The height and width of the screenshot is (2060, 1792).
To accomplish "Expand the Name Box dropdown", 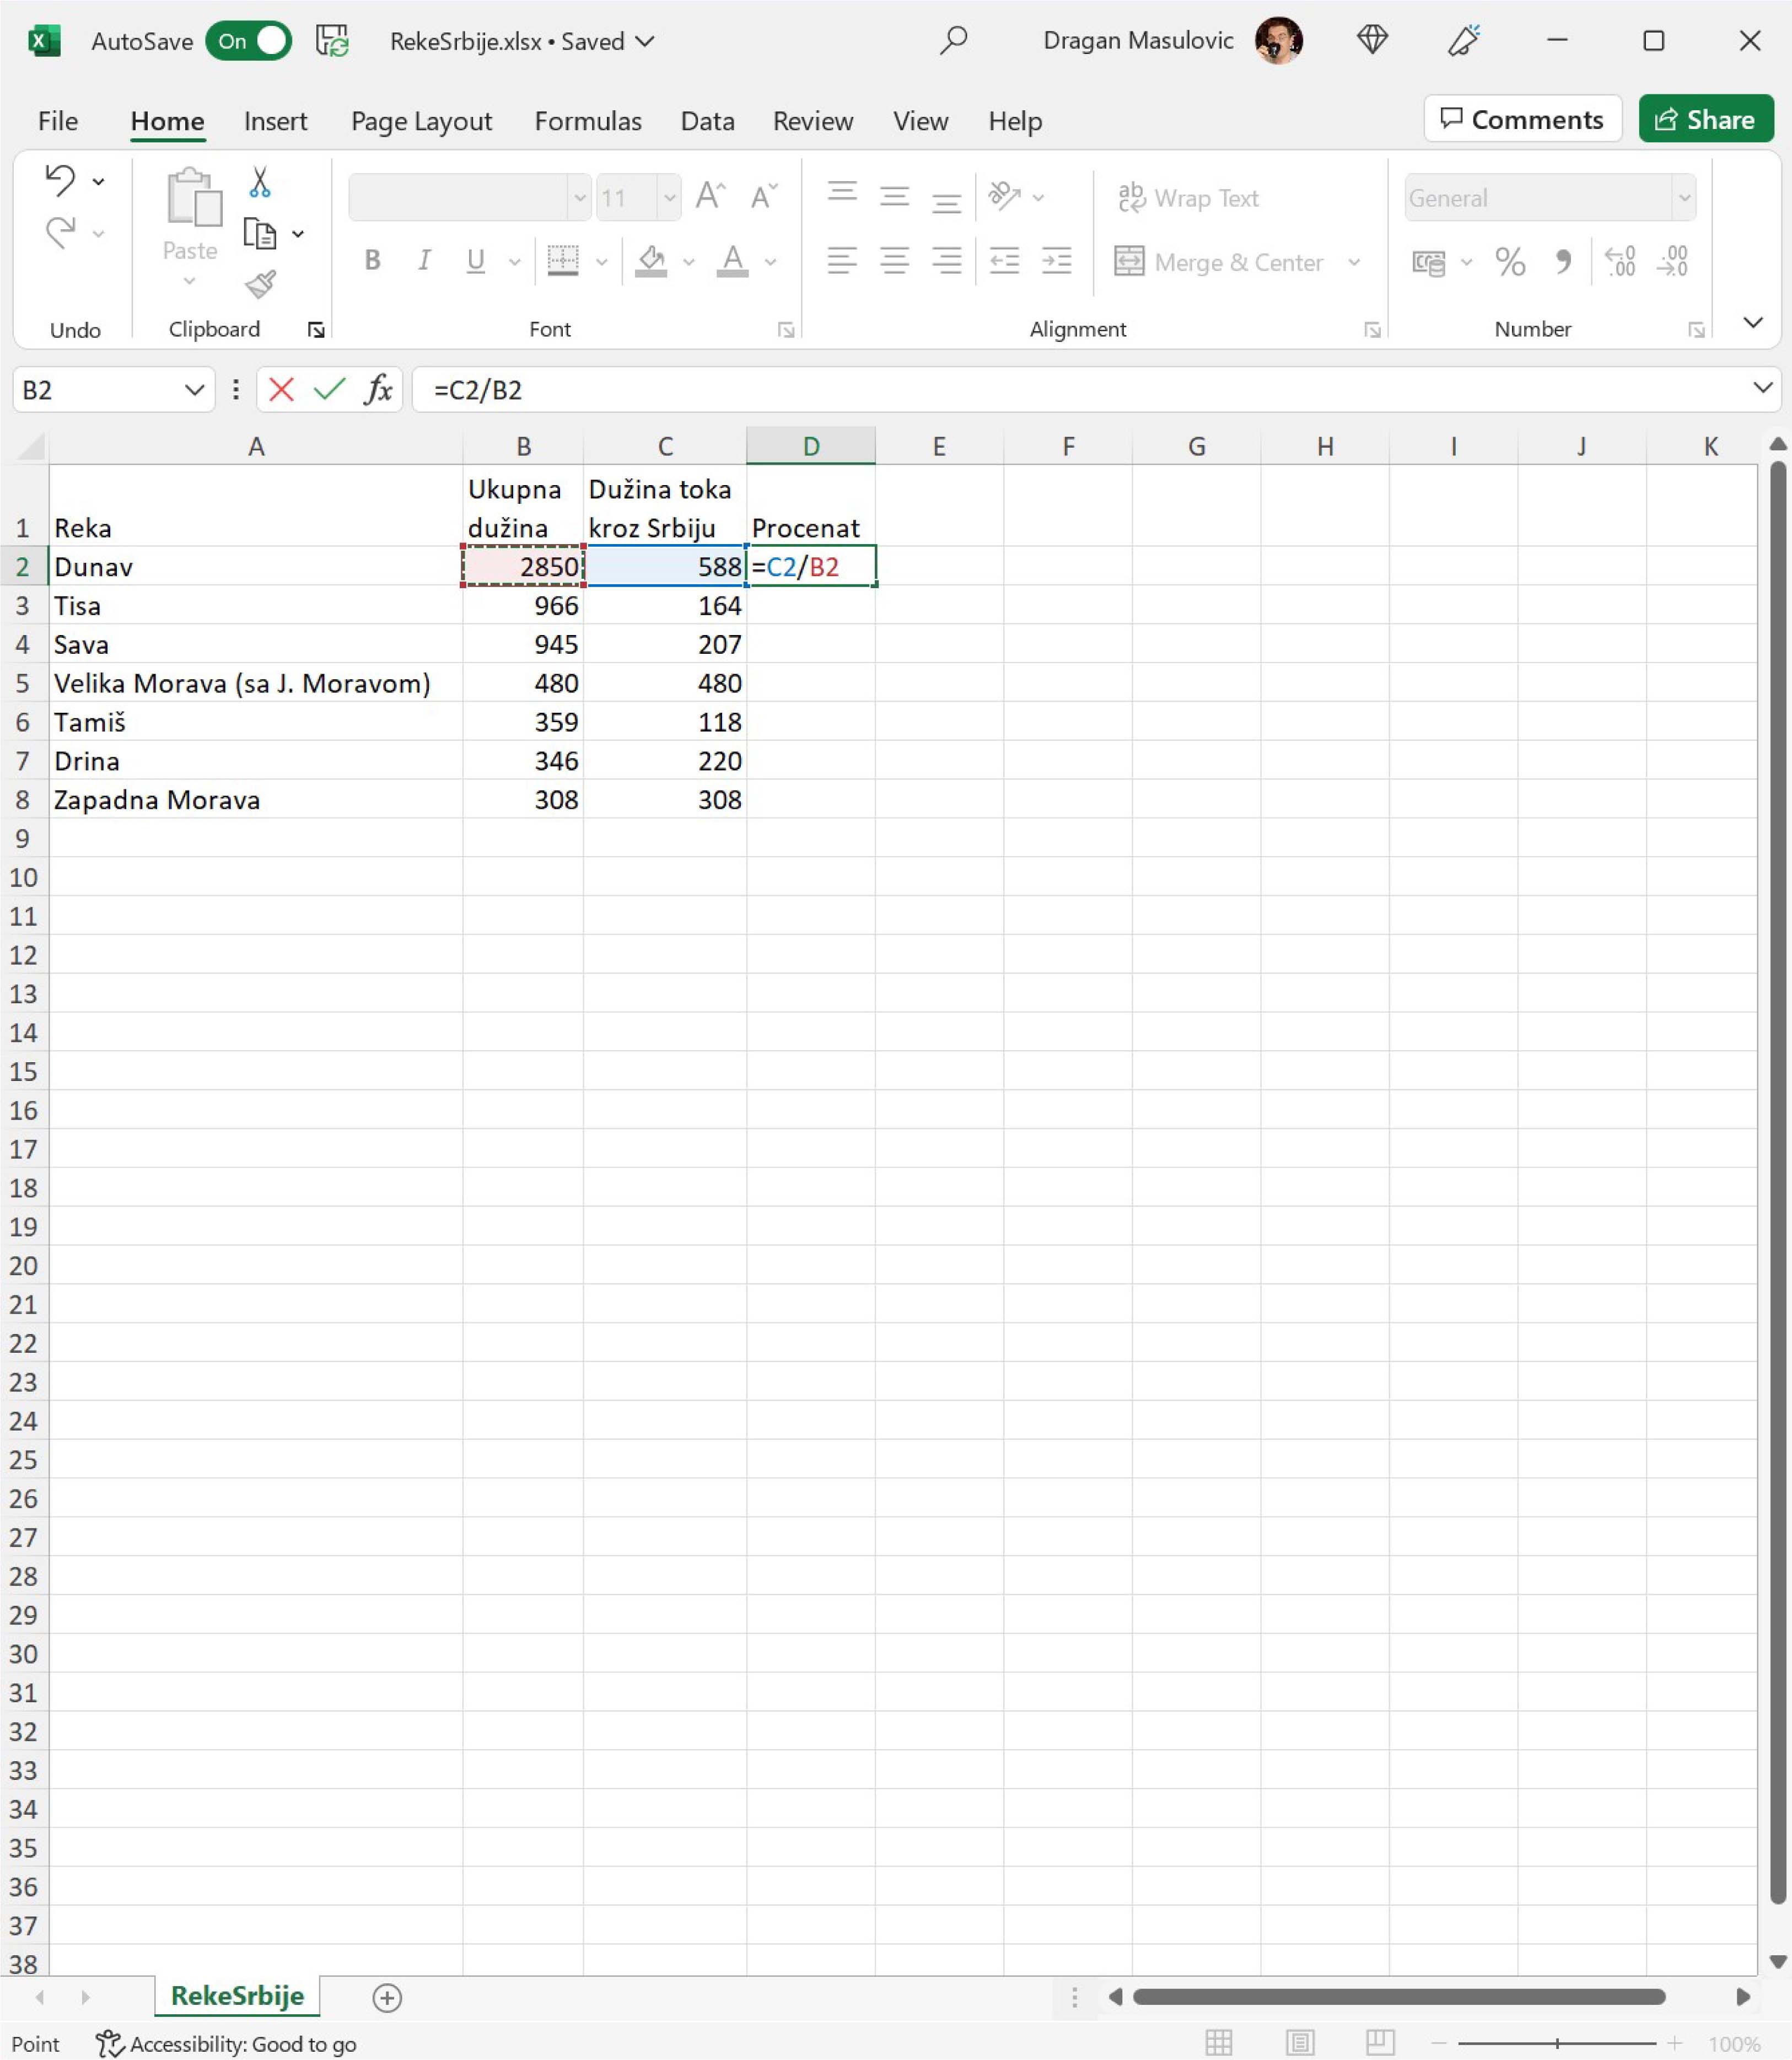I will point(194,389).
